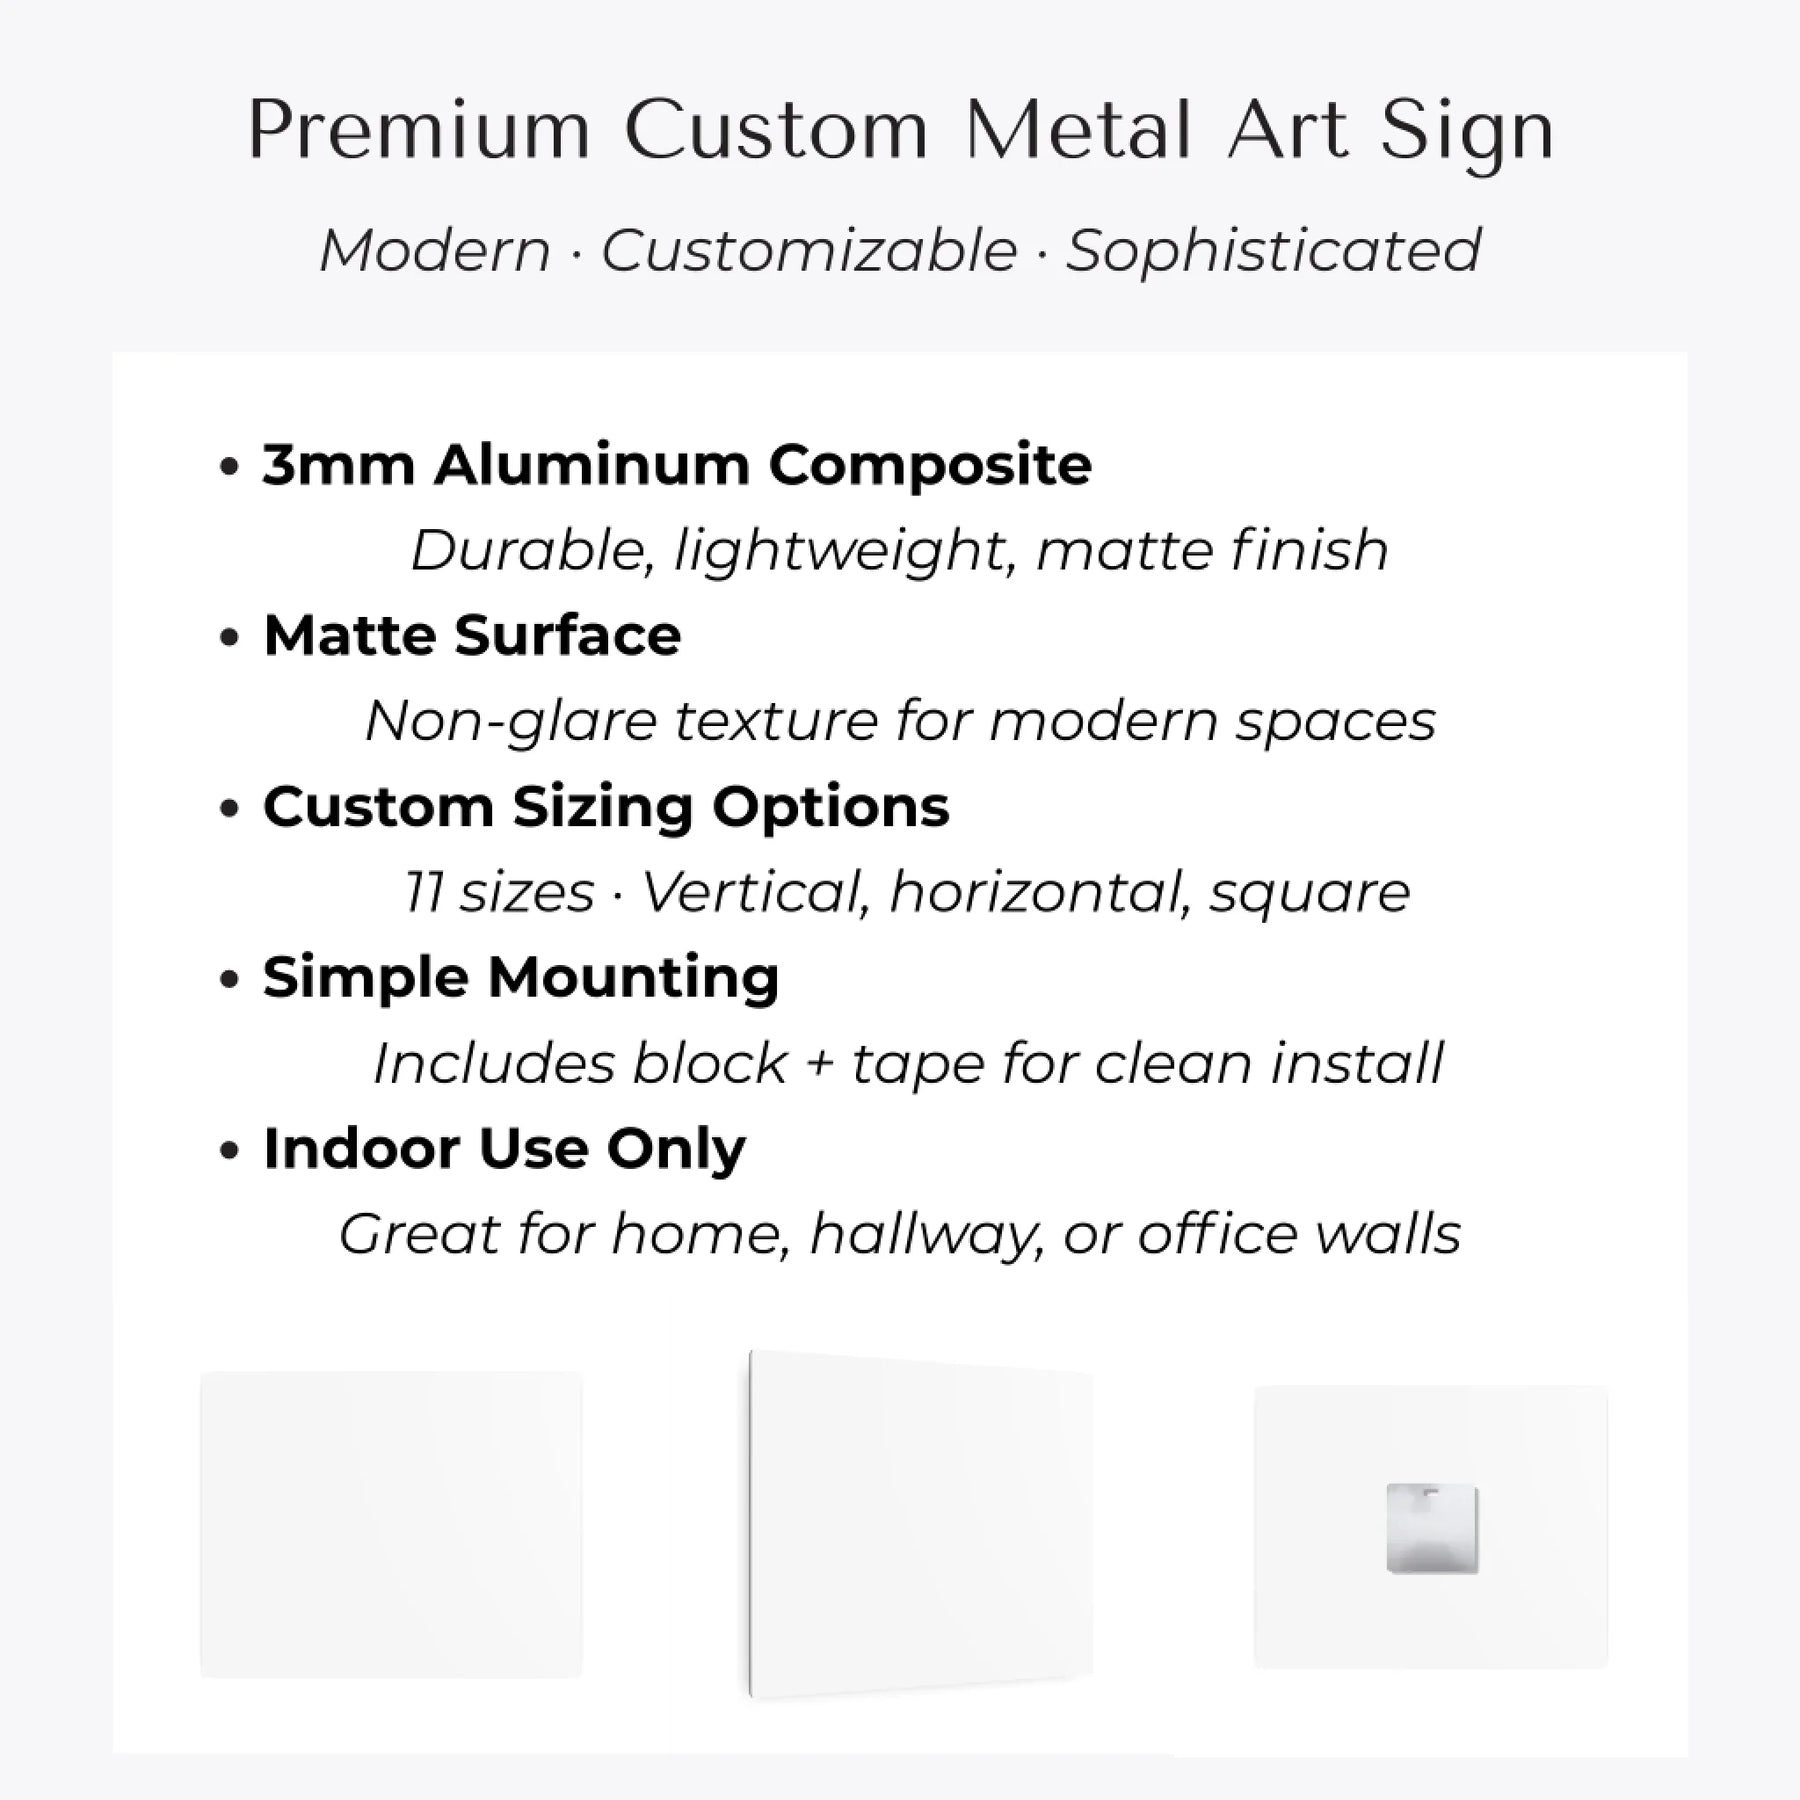This screenshot has height=1800, width=1800.
Task: Select "Durable, lightweight, matte finish" description
Action: (899, 550)
